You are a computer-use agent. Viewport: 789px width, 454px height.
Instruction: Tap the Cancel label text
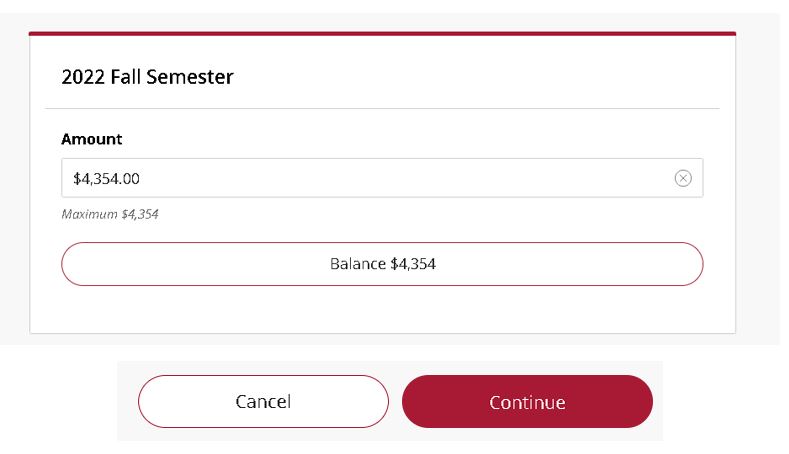click(263, 402)
